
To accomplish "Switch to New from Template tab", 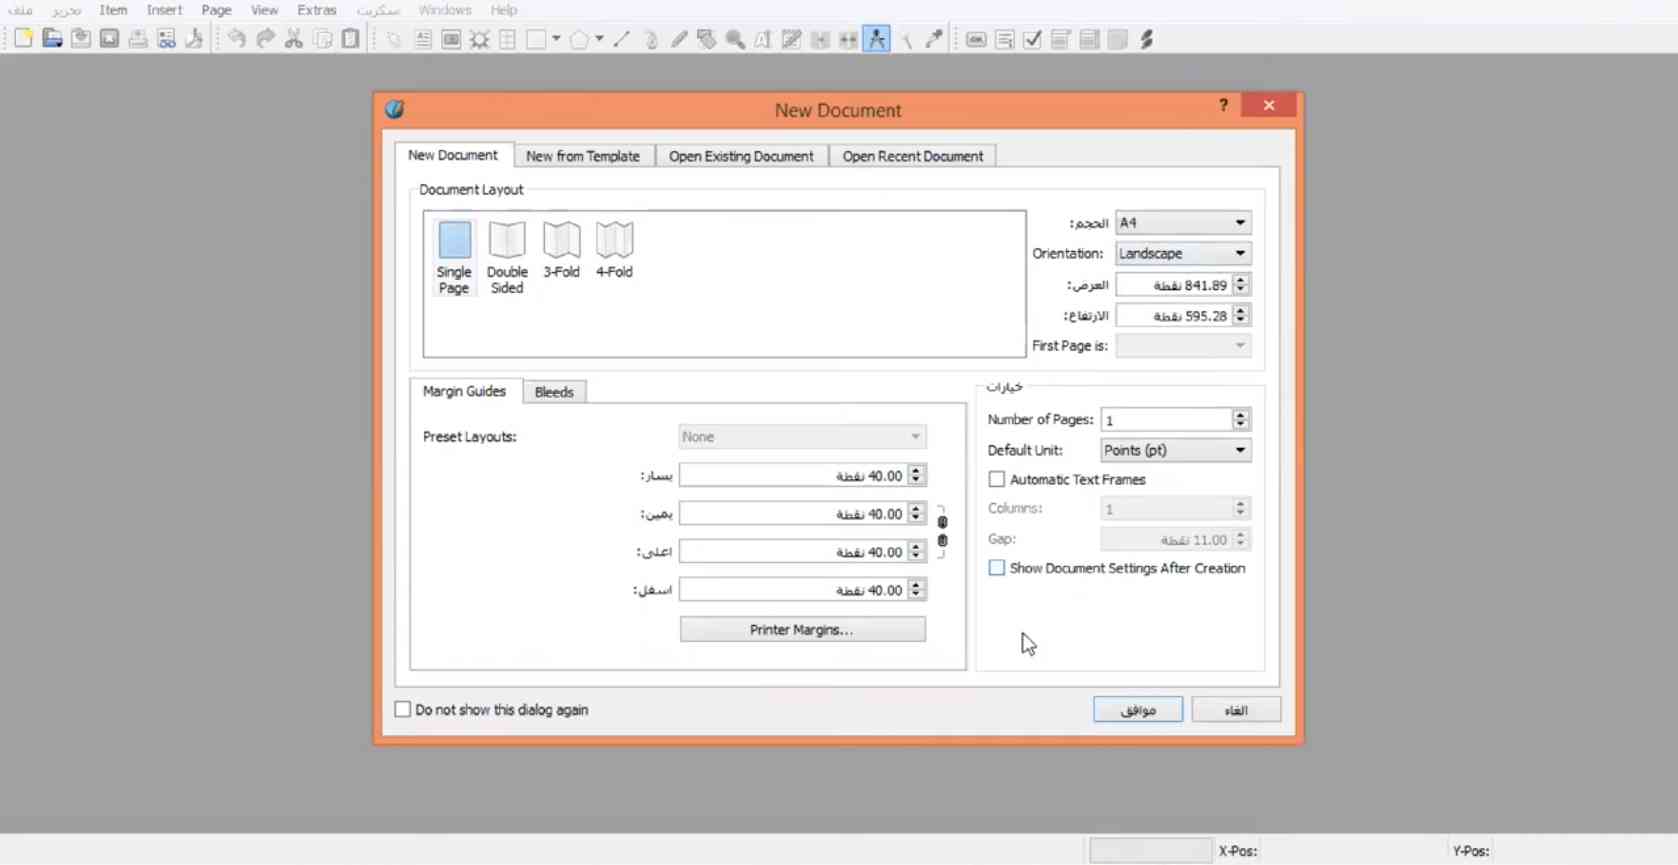I will click(x=583, y=156).
